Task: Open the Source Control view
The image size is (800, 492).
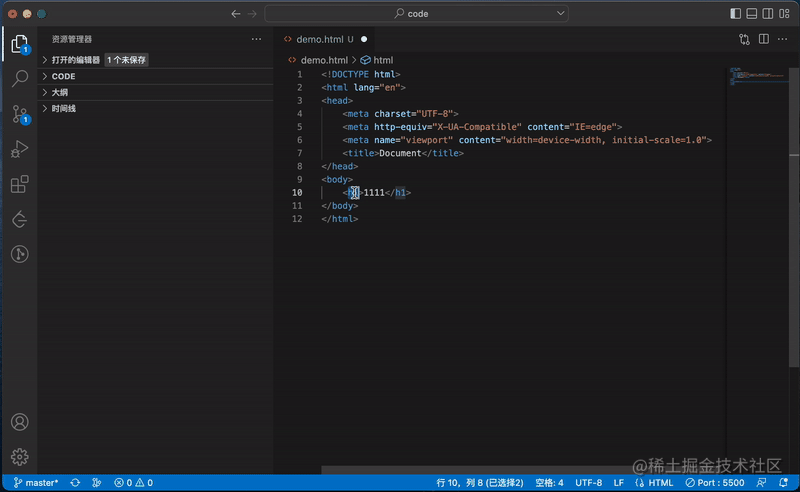Action: (x=20, y=113)
